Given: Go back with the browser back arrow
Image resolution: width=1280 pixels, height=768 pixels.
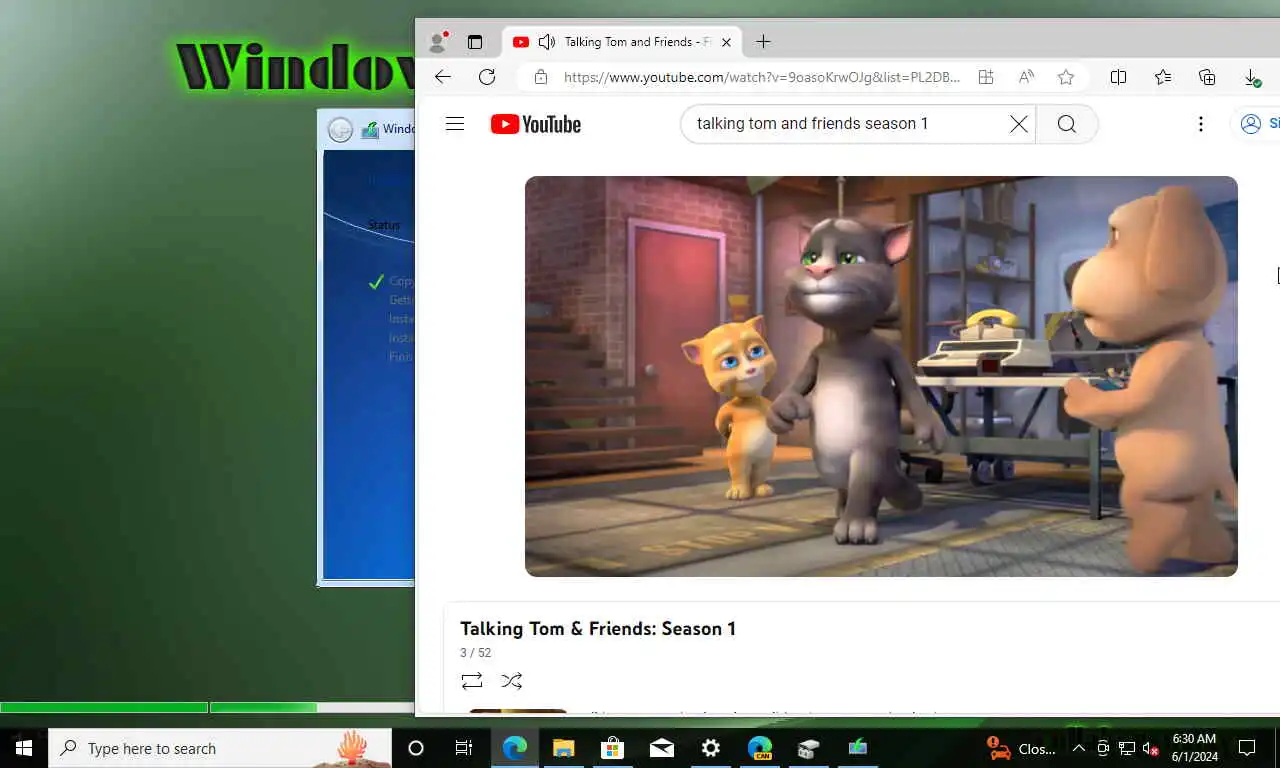Looking at the screenshot, I should coord(443,77).
